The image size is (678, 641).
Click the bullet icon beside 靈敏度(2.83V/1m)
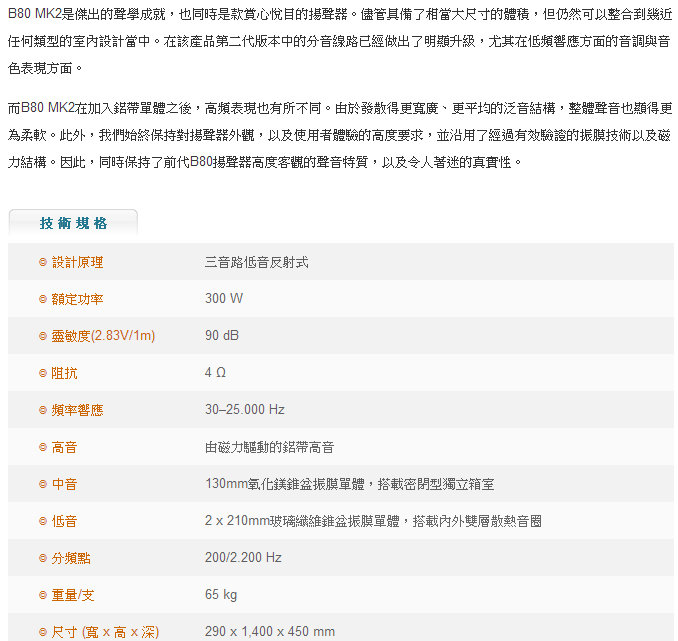point(43,336)
